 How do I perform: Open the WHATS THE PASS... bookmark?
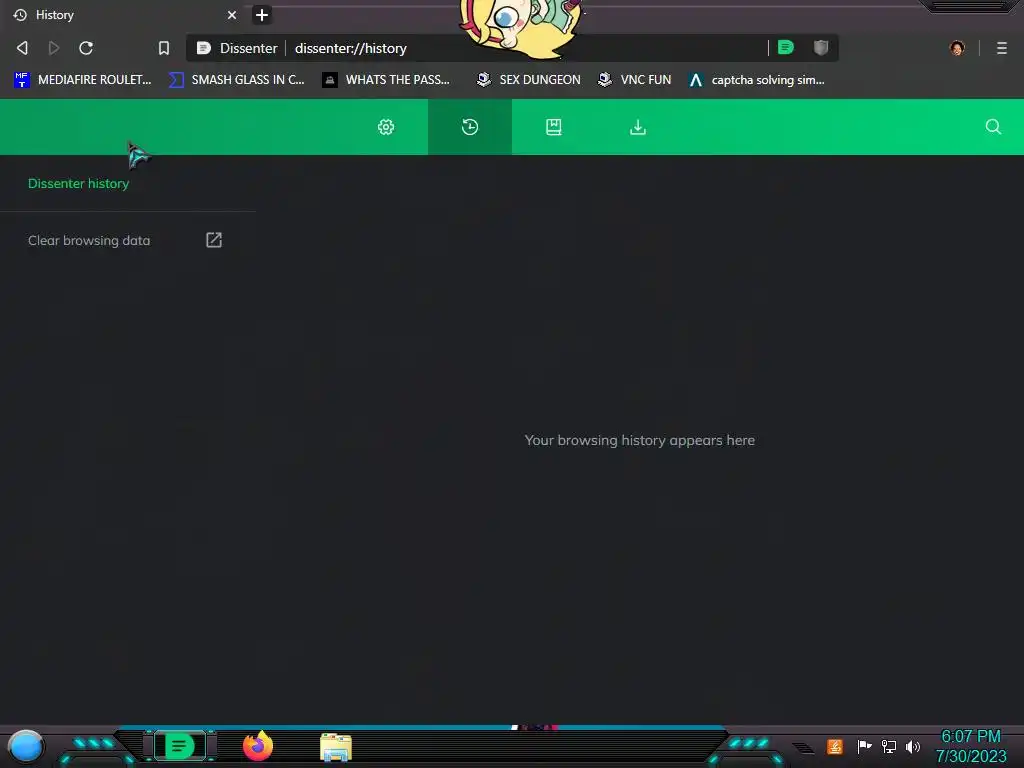pos(387,80)
